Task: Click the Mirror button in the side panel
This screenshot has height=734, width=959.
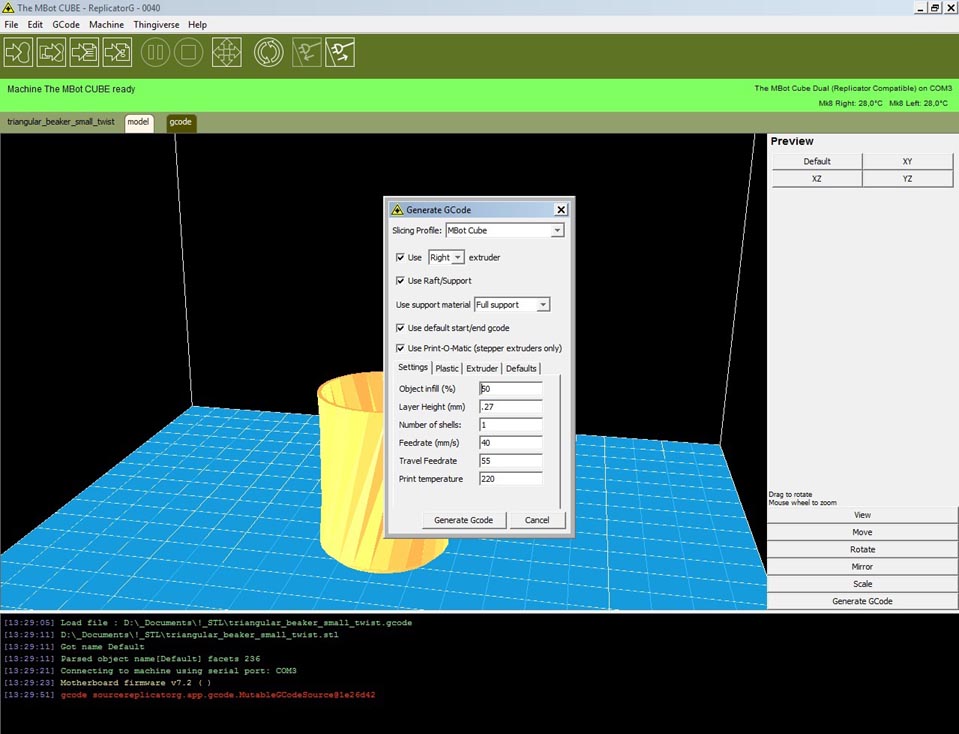Action: pos(862,566)
